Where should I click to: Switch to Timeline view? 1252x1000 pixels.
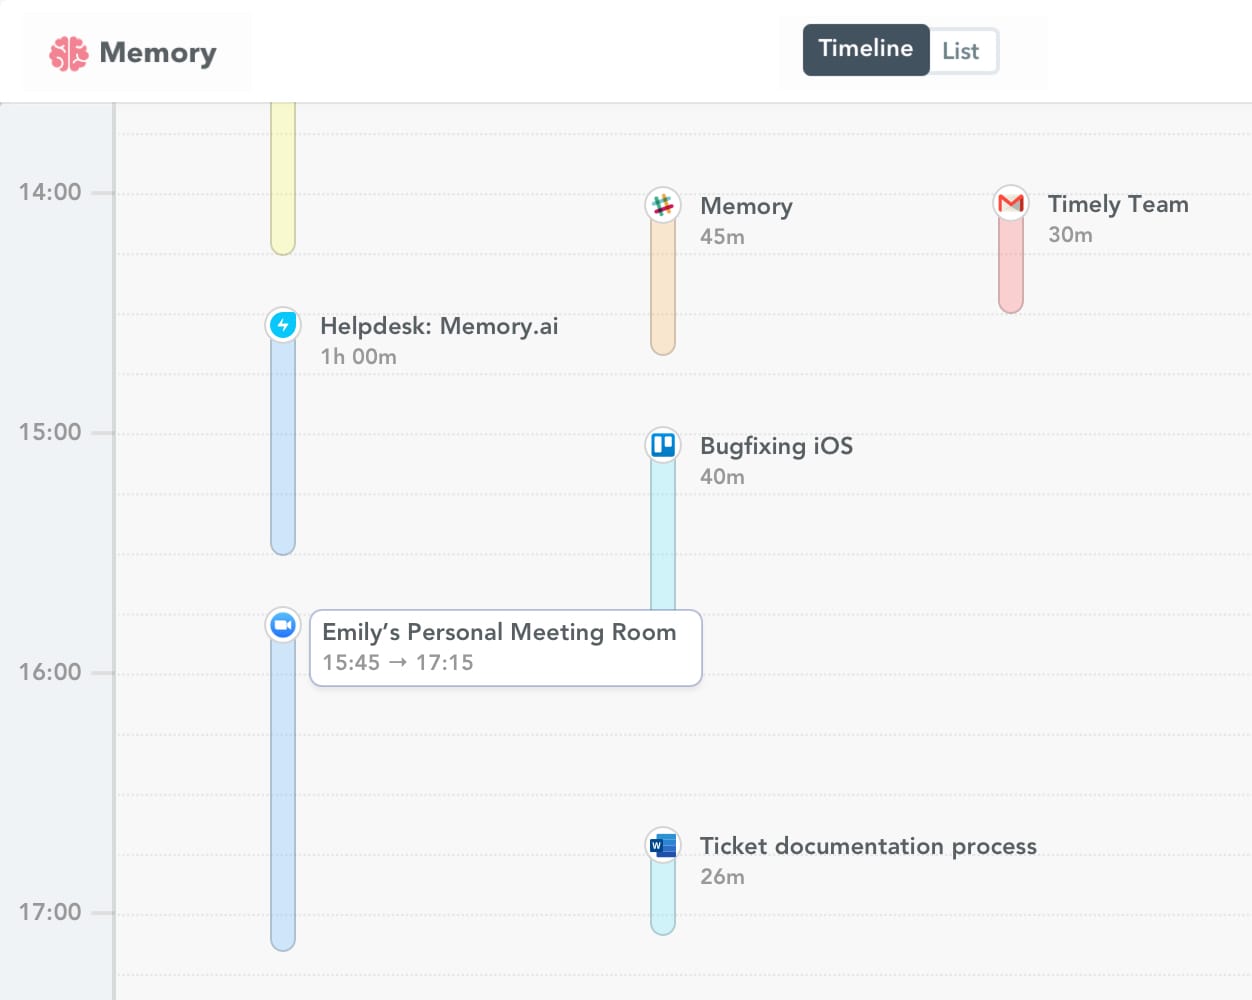tap(866, 49)
